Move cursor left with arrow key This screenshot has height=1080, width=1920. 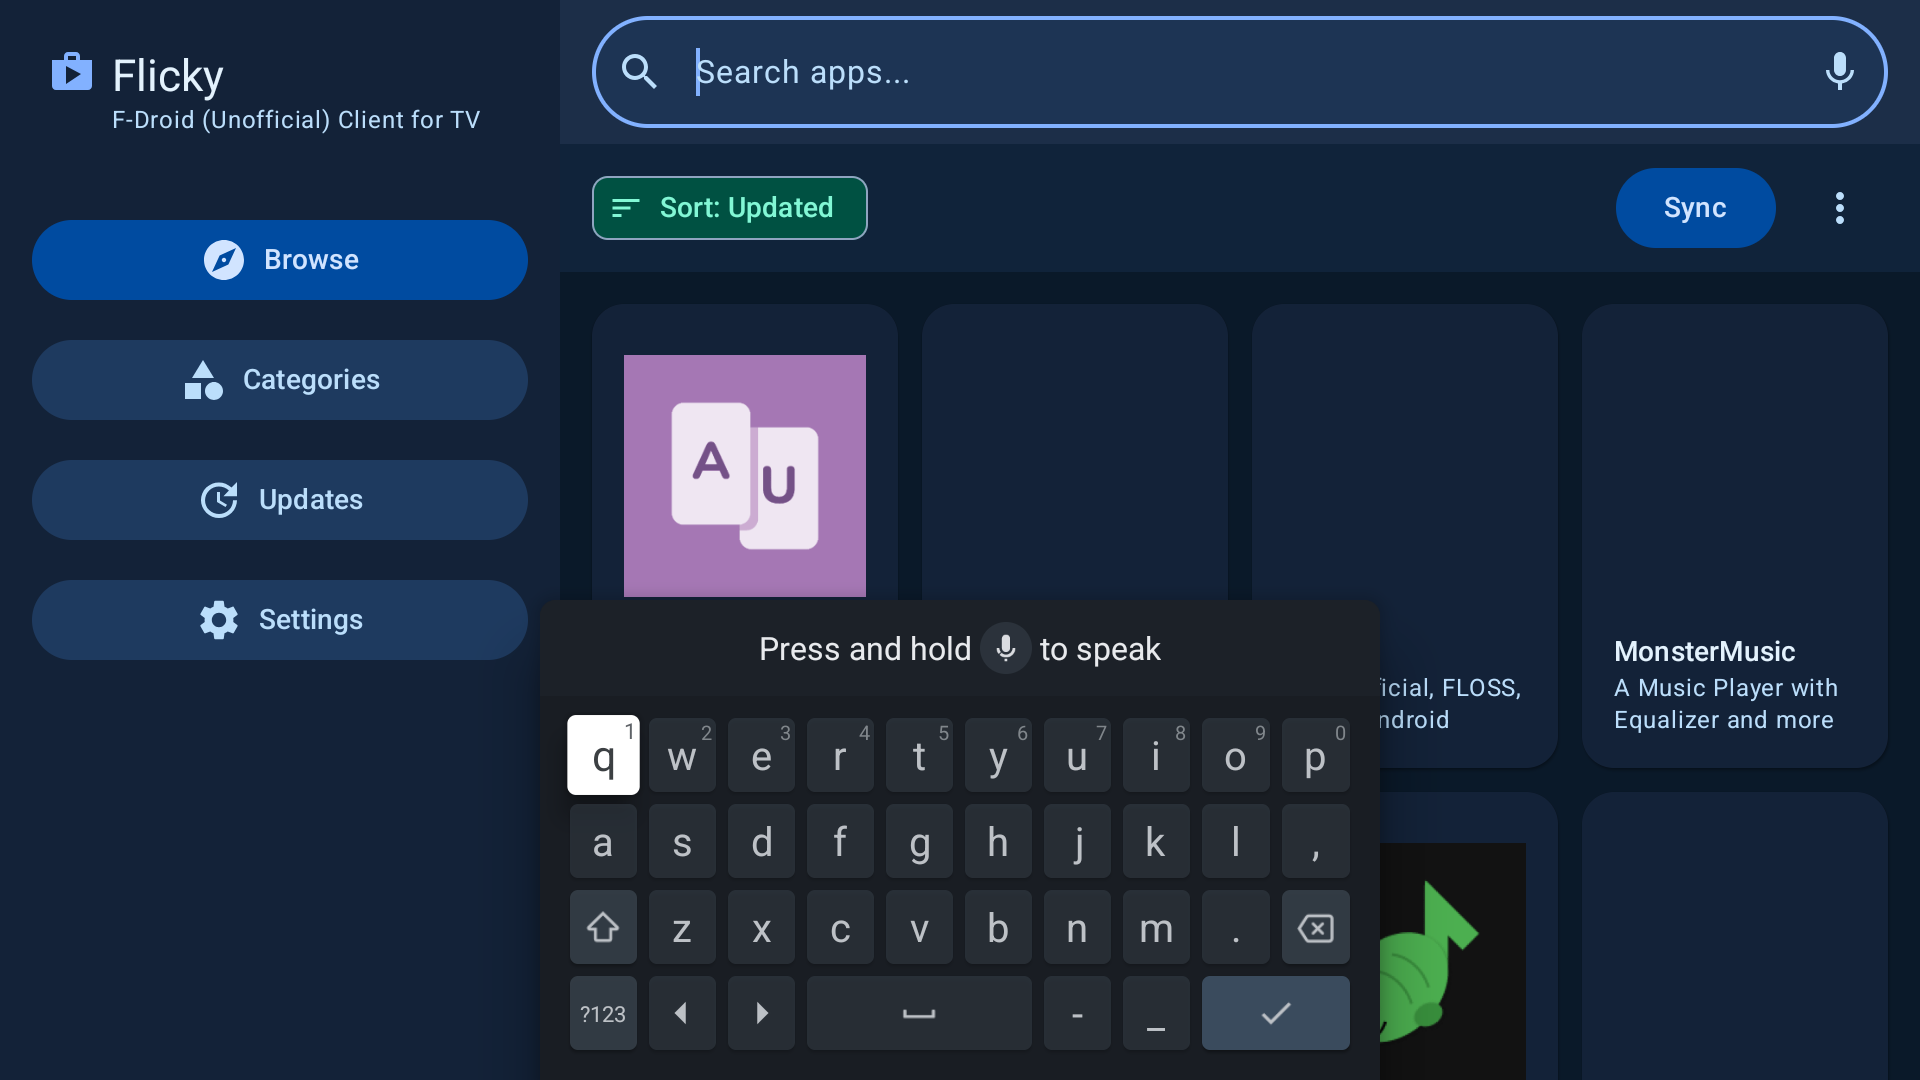(x=681, y=1013)
